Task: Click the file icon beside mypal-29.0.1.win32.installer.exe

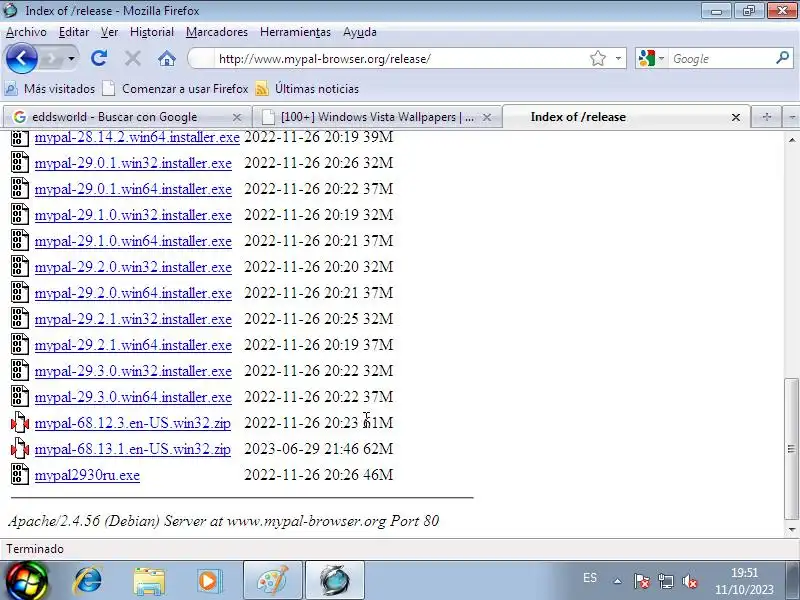Action: 20,163
